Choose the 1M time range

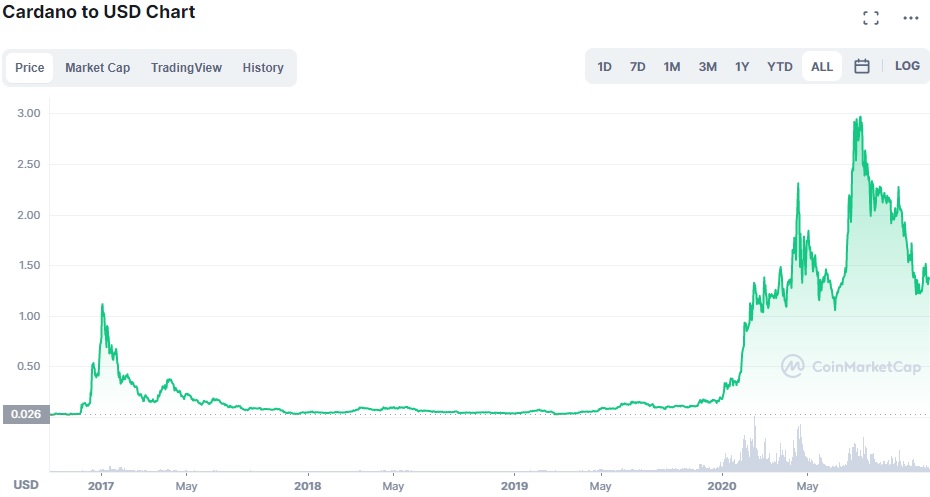[672, 67]
